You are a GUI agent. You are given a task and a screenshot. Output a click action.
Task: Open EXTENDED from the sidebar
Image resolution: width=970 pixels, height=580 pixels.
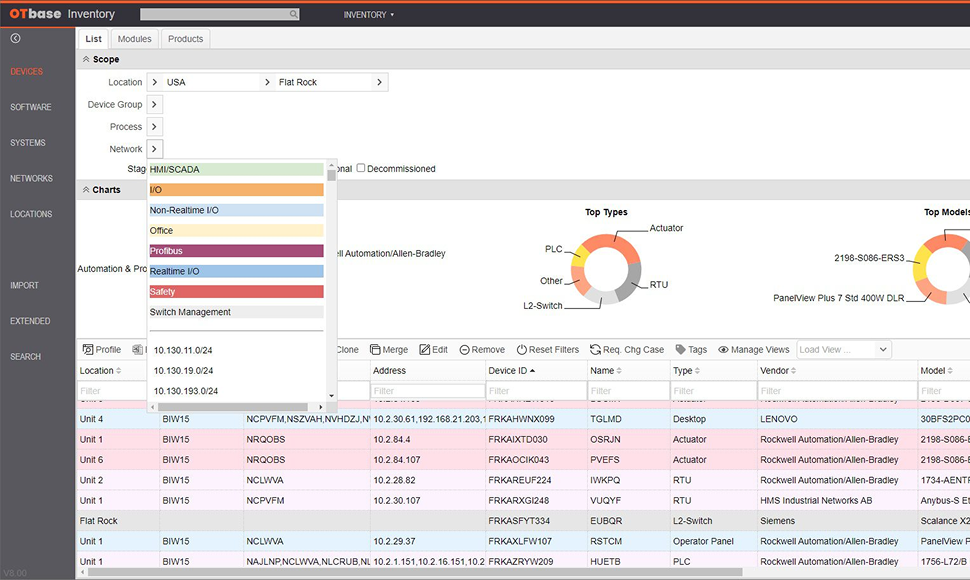pyautogui.click(x=30, y=321)
